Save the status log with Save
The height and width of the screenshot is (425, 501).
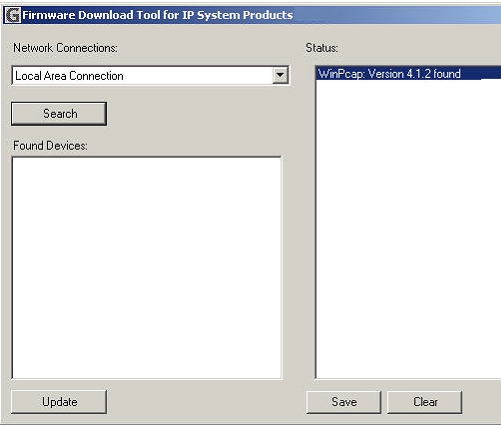coord(344,402)
